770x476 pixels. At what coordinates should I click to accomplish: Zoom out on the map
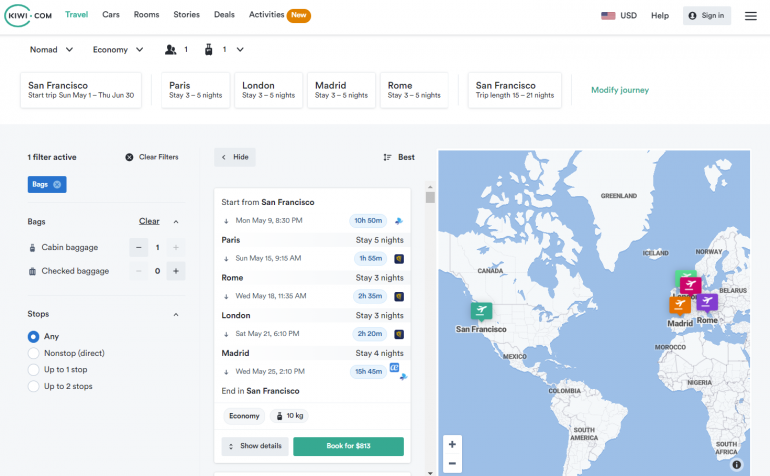tap(452, 463)
